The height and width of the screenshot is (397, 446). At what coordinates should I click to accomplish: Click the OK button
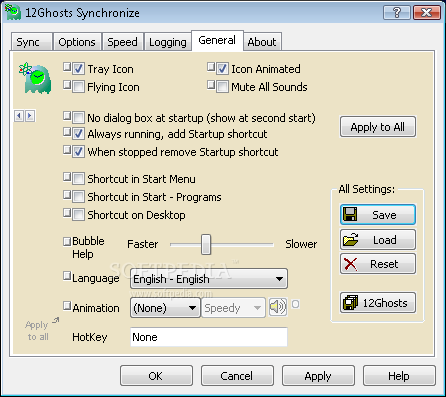[x=156, y=376]
